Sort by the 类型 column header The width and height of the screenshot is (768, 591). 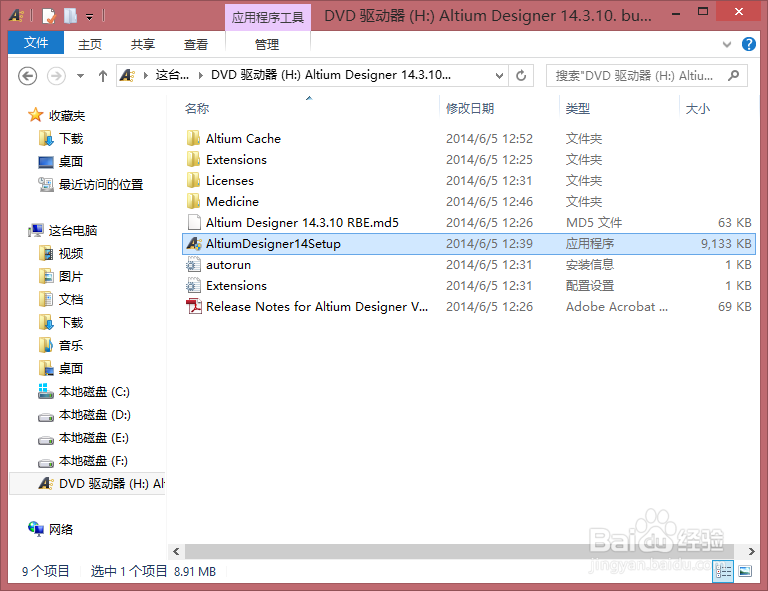(x=578, y=108)
